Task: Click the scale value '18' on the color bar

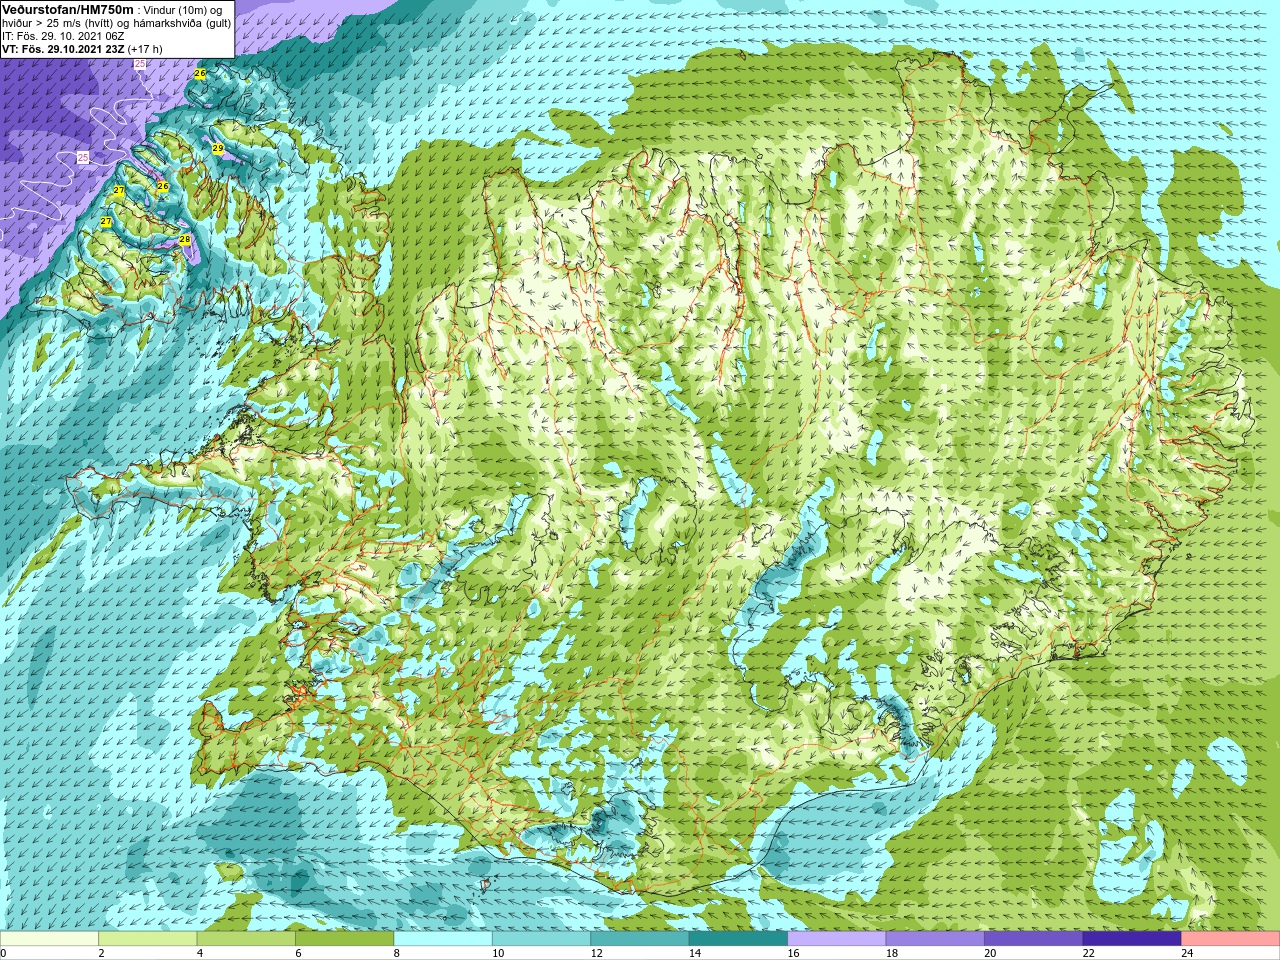Action: [x=892, y=953]
